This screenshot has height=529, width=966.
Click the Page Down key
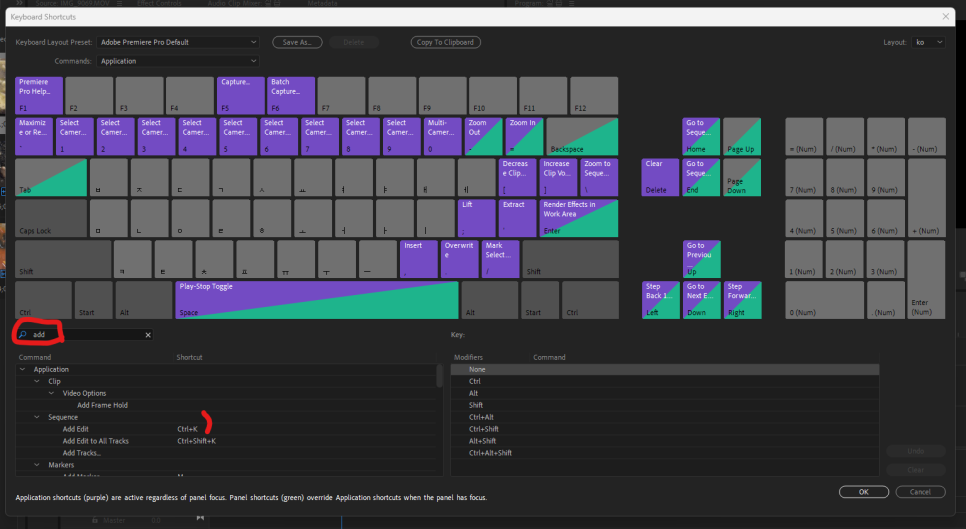pyautogui.click(x=742, y=177)
